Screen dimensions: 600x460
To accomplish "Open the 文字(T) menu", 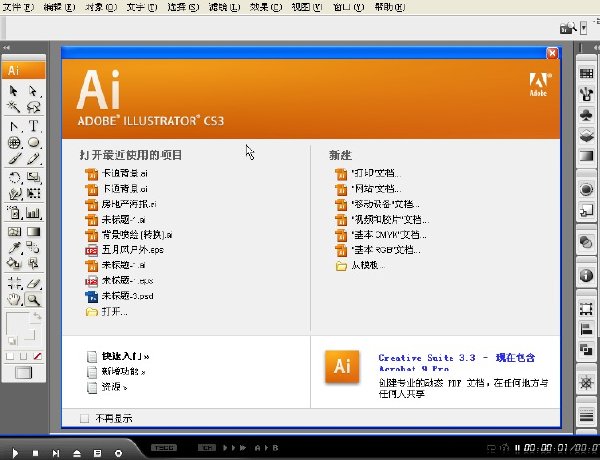I will click(x=142, y=7).
